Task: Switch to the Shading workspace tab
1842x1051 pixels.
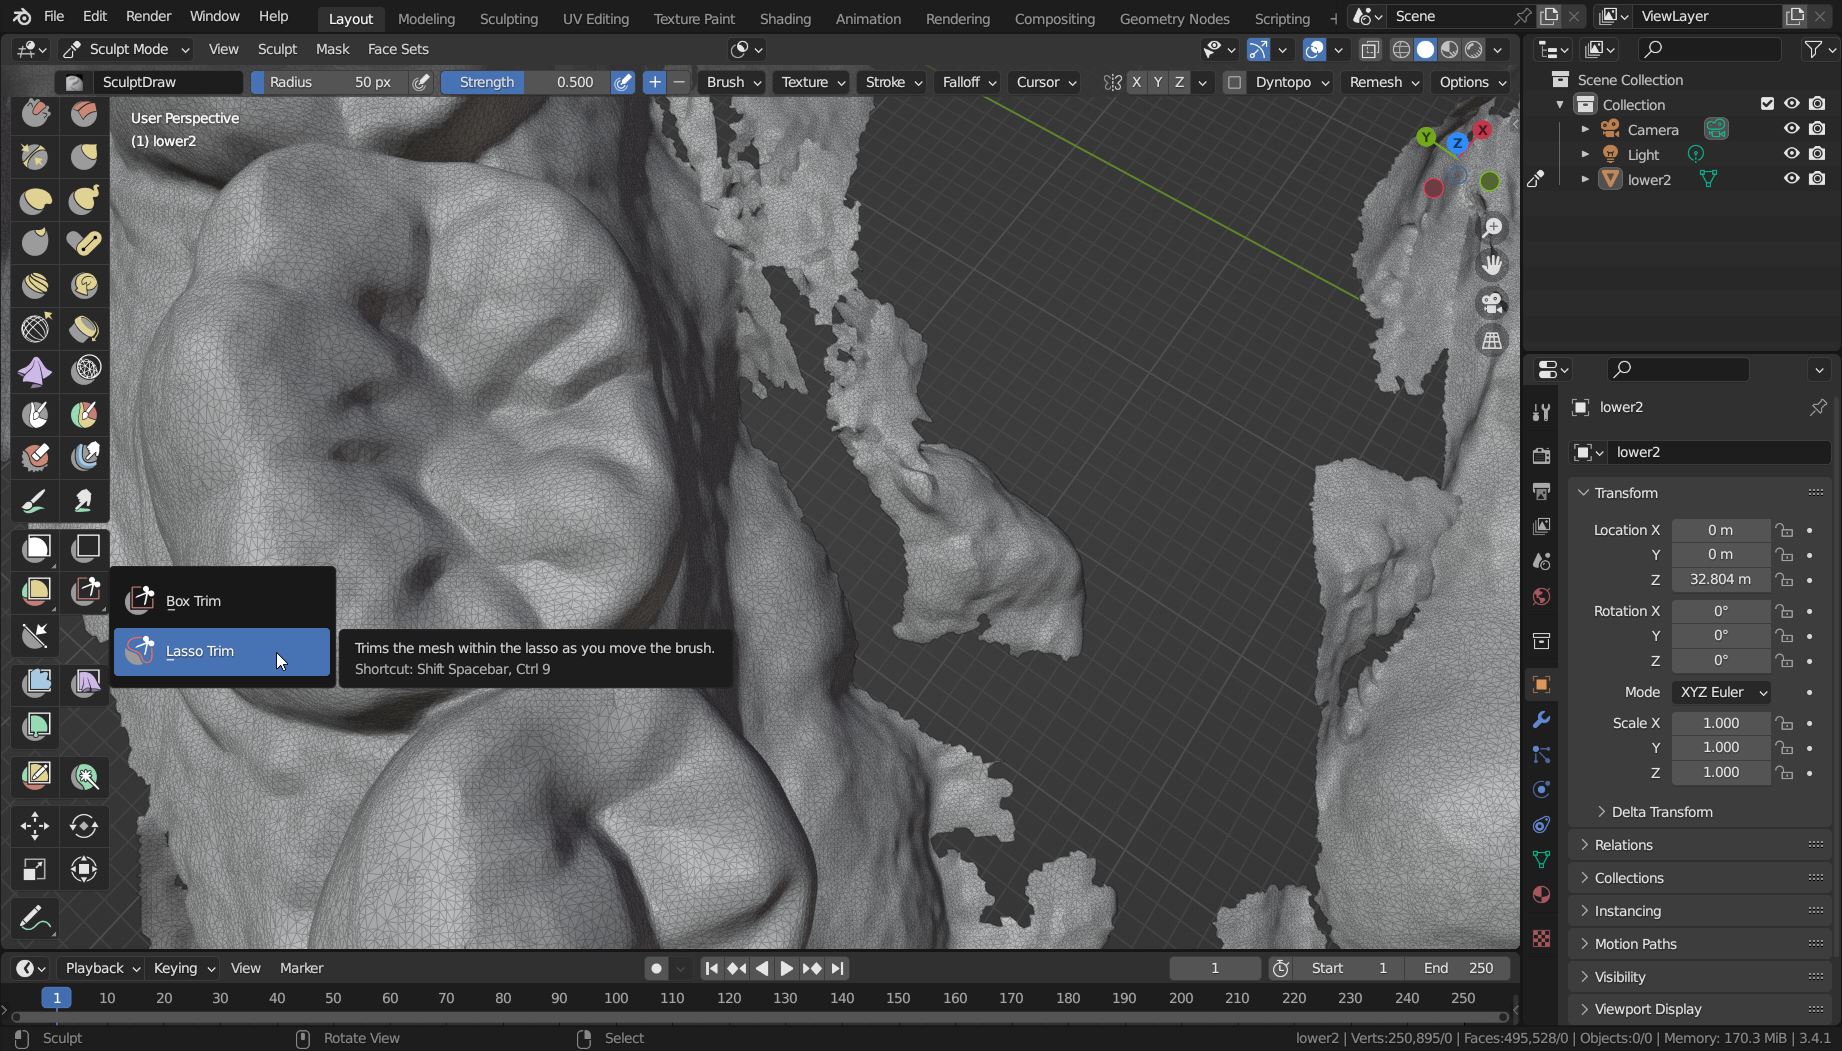Action: pyautogui.click(x=785, y=18)
